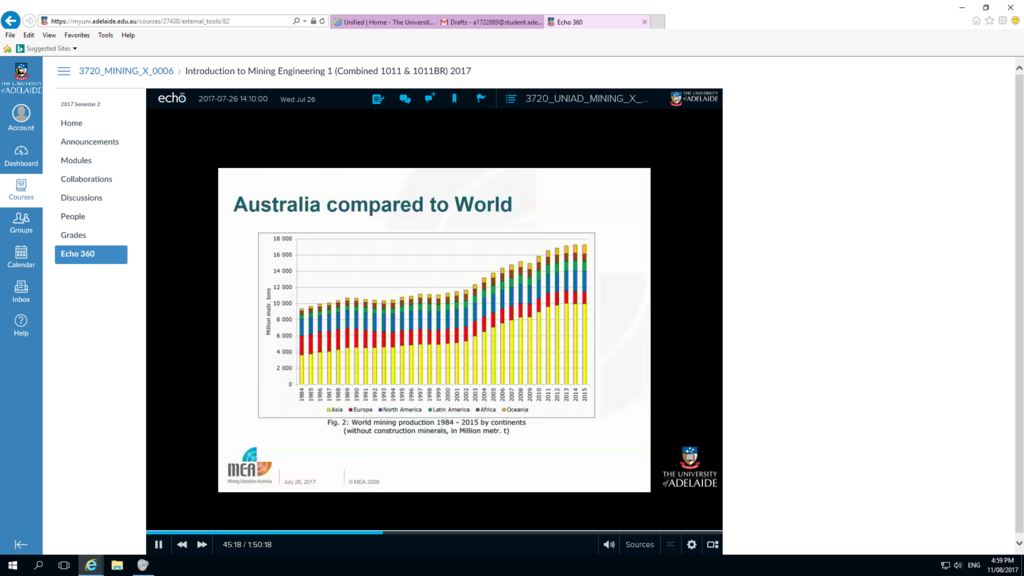
Task: Mute the video volume
Action: (x=609, y=544)
